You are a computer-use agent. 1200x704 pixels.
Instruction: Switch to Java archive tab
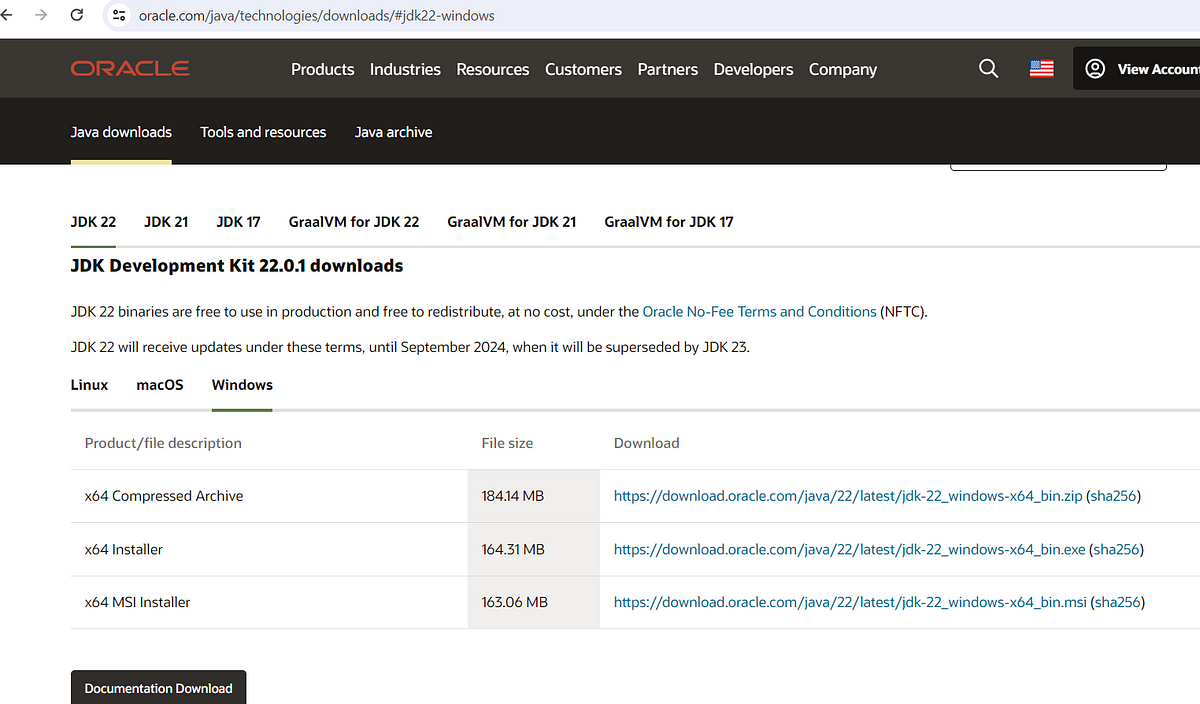393,132
